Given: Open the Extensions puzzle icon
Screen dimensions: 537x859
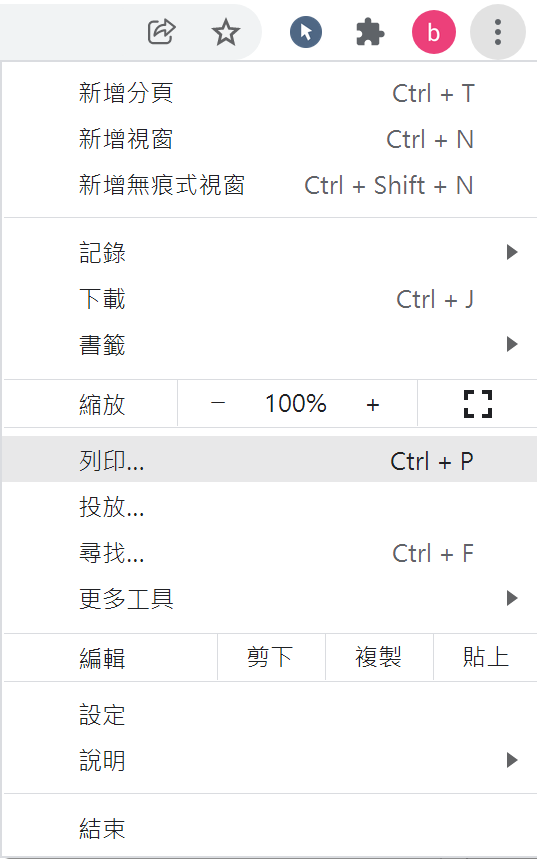Looking at the screenshot, I should tap(370, 32).
